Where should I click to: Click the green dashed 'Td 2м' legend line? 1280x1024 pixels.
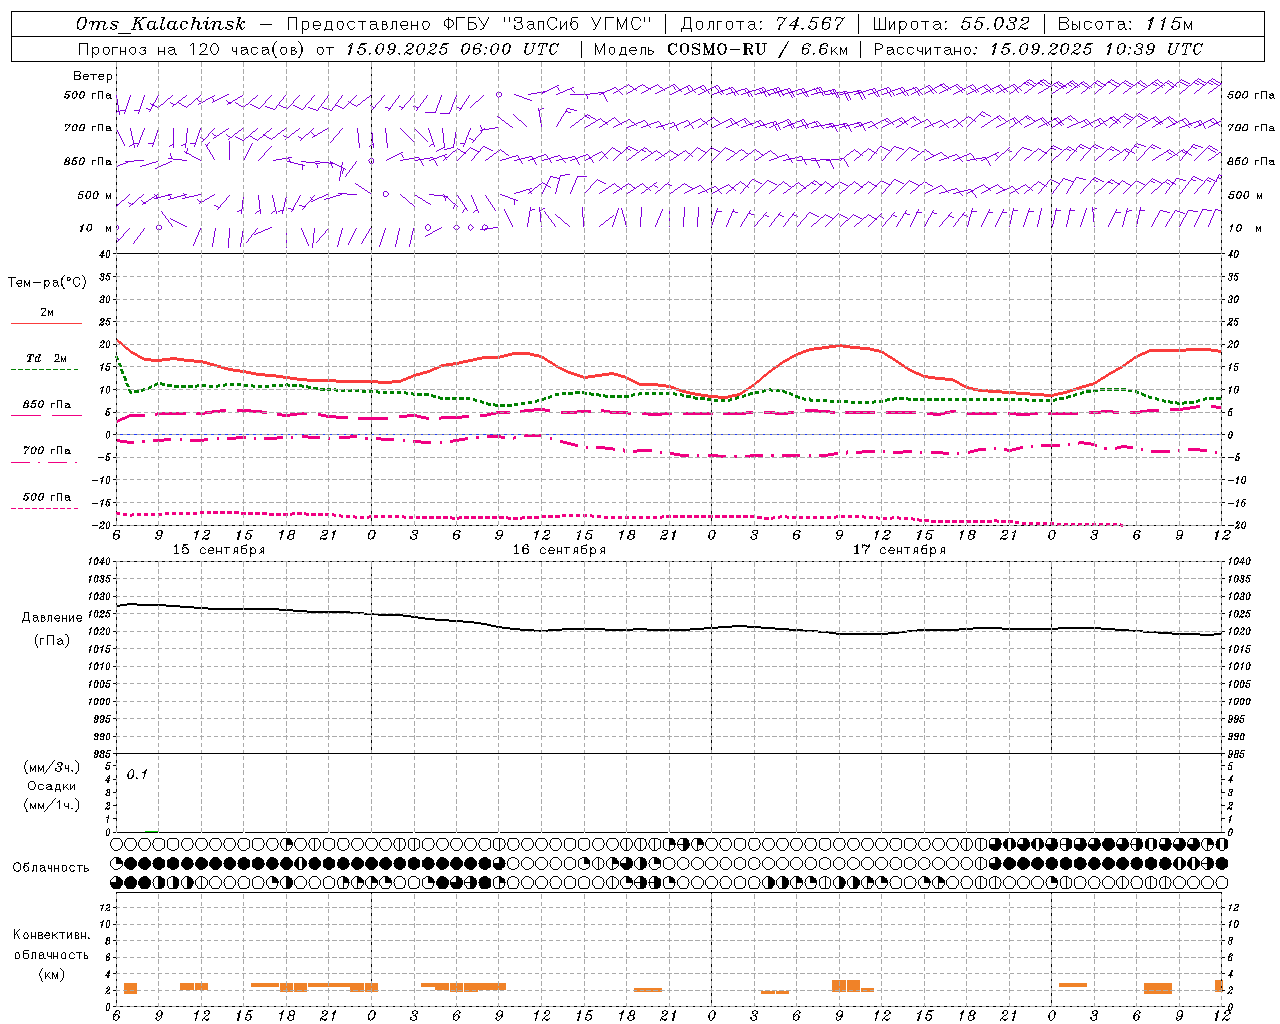click(44, 369)
